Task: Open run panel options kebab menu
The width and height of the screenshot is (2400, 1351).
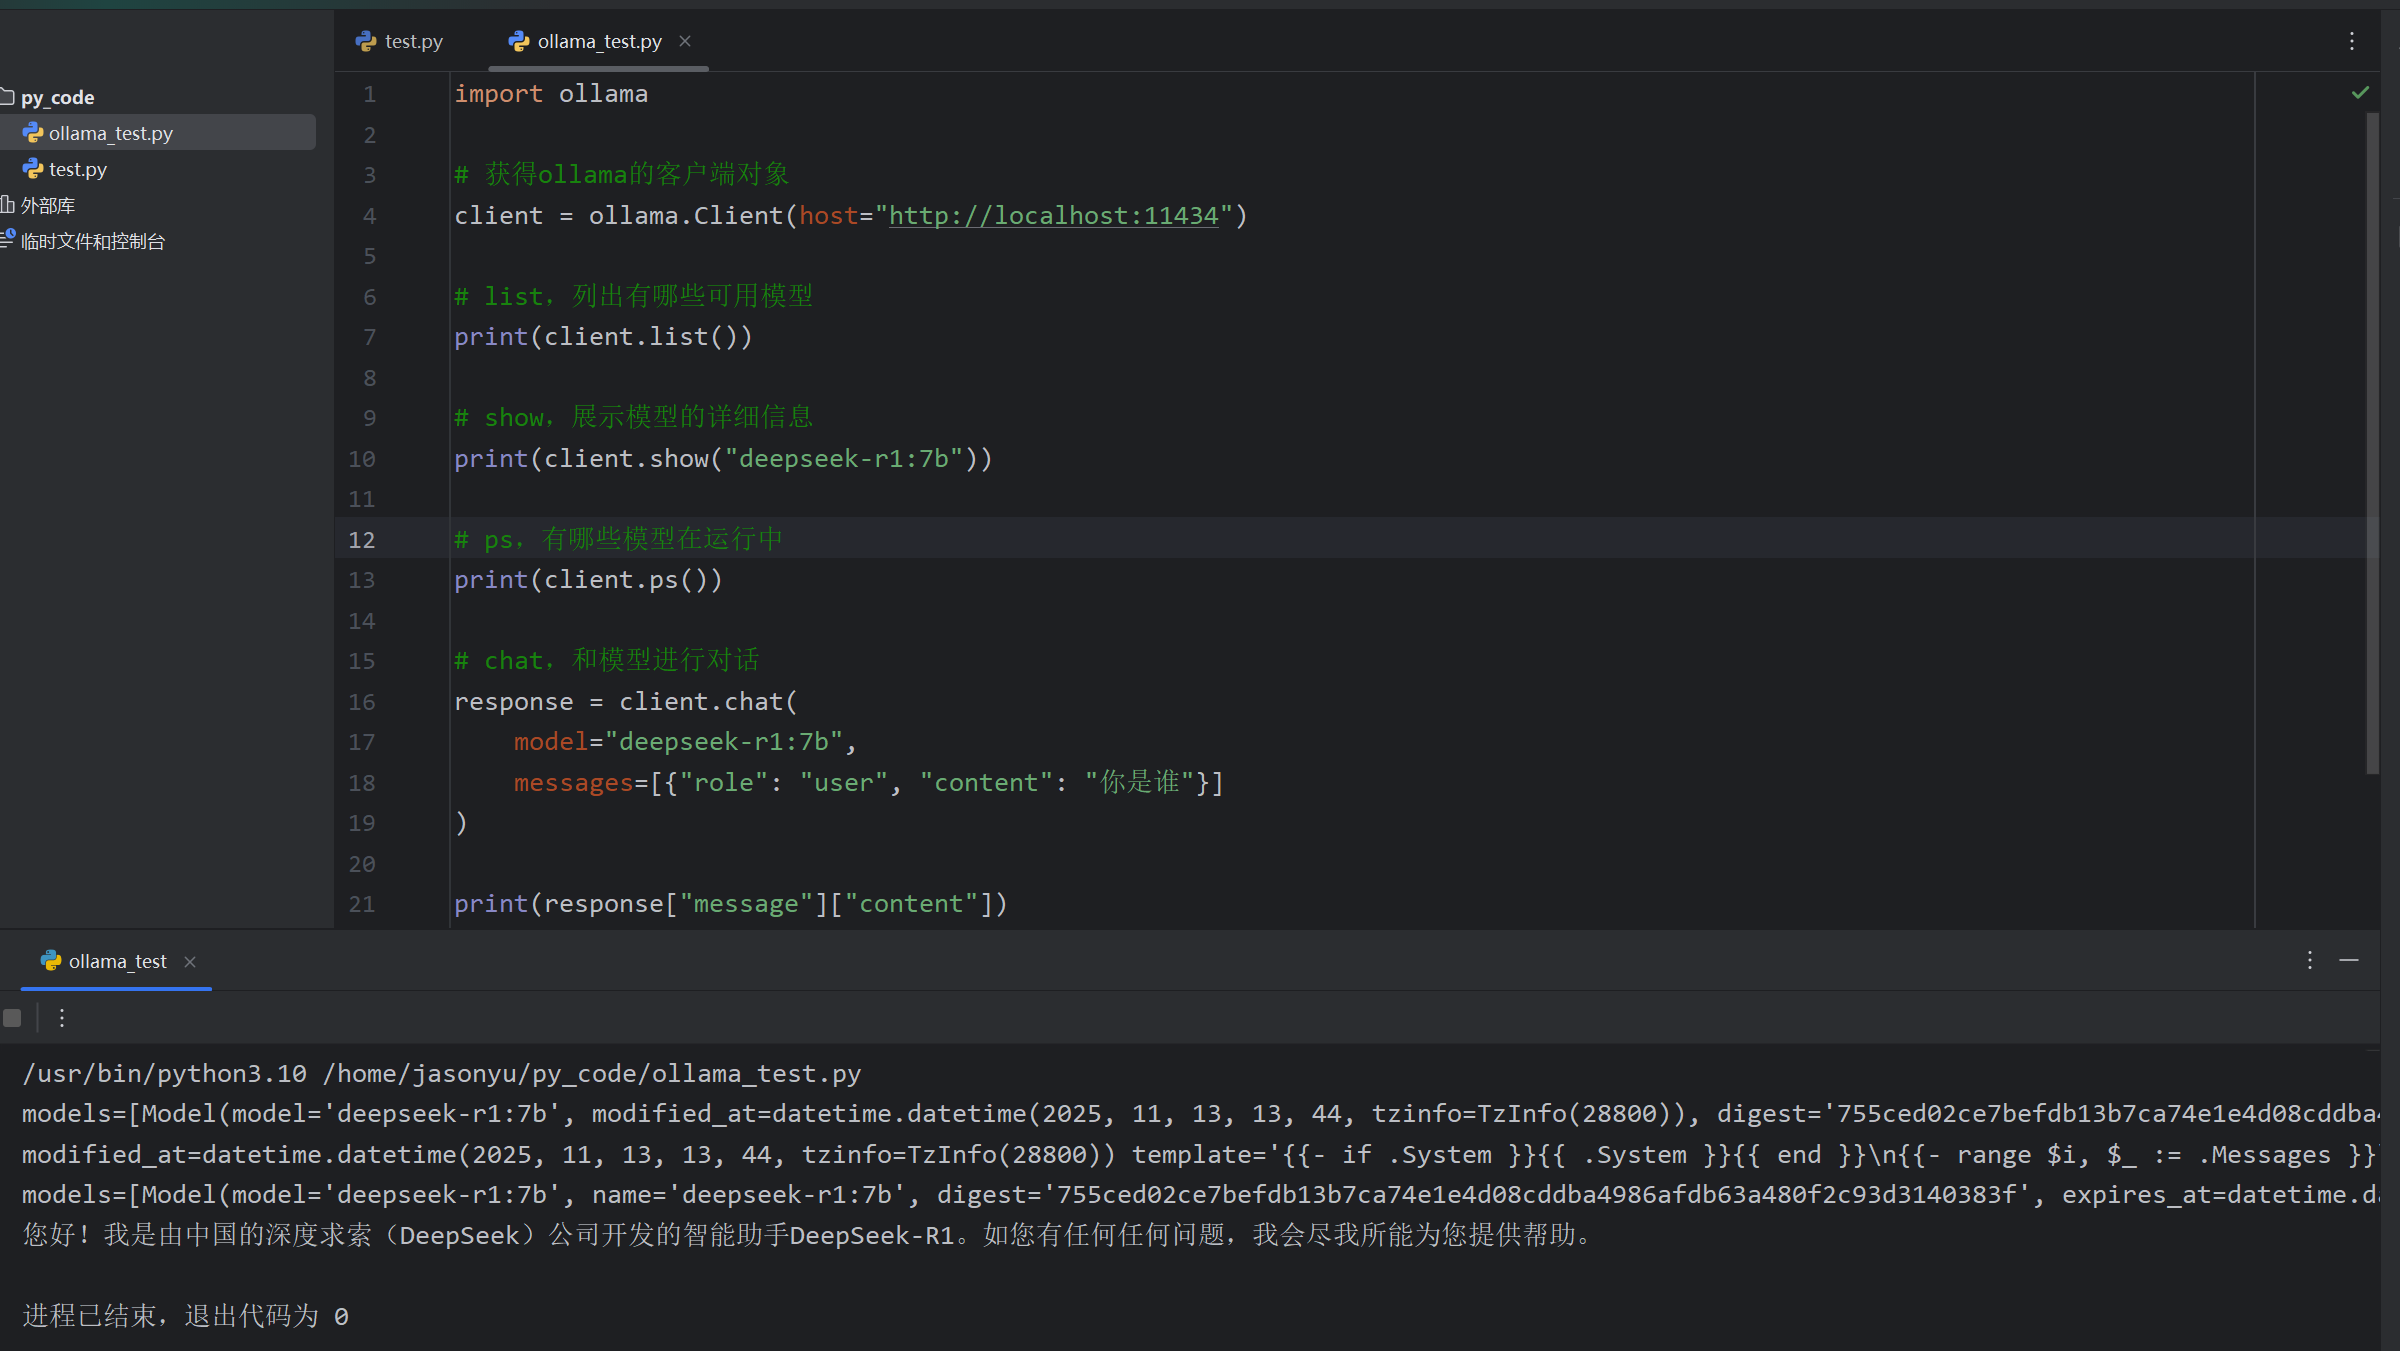Action: pyautogui.click(x=2310, y=961)
